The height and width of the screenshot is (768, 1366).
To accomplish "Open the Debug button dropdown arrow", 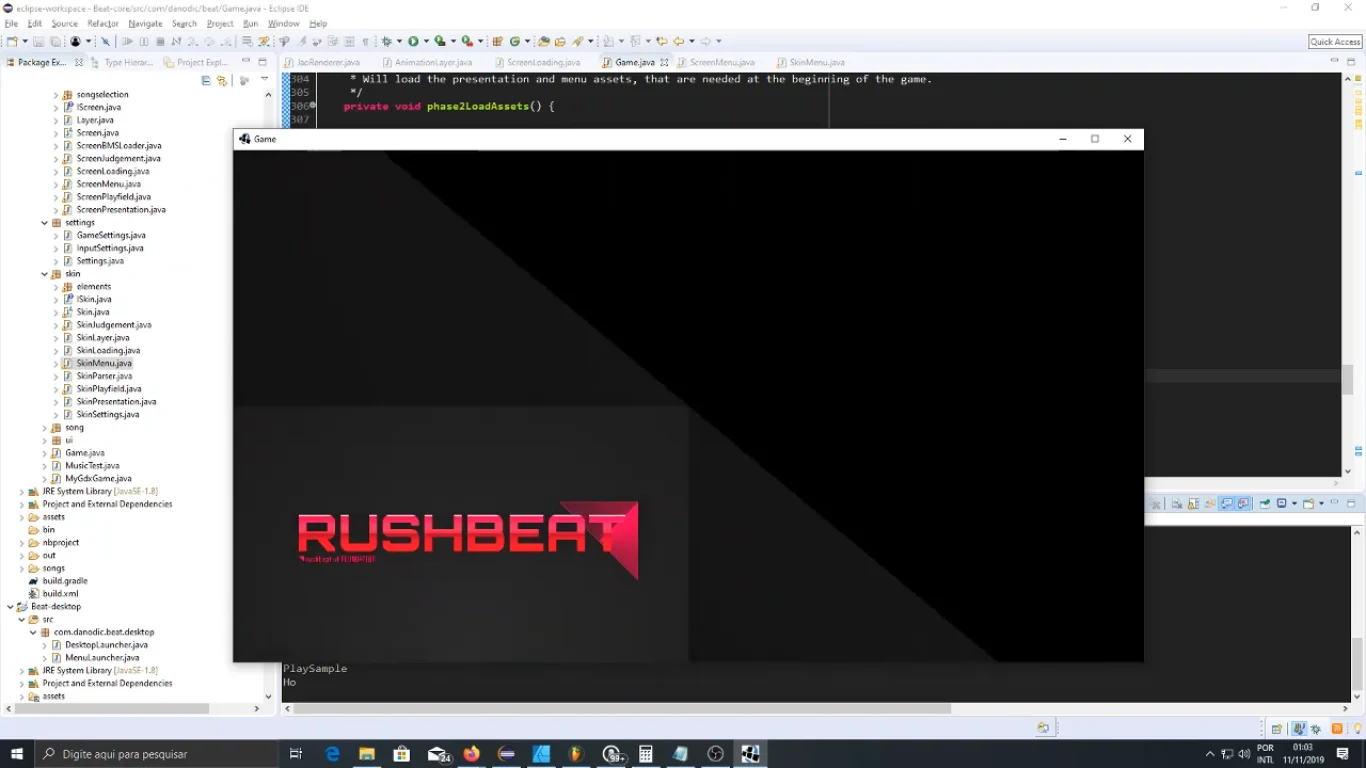I will tap(399, 41).
